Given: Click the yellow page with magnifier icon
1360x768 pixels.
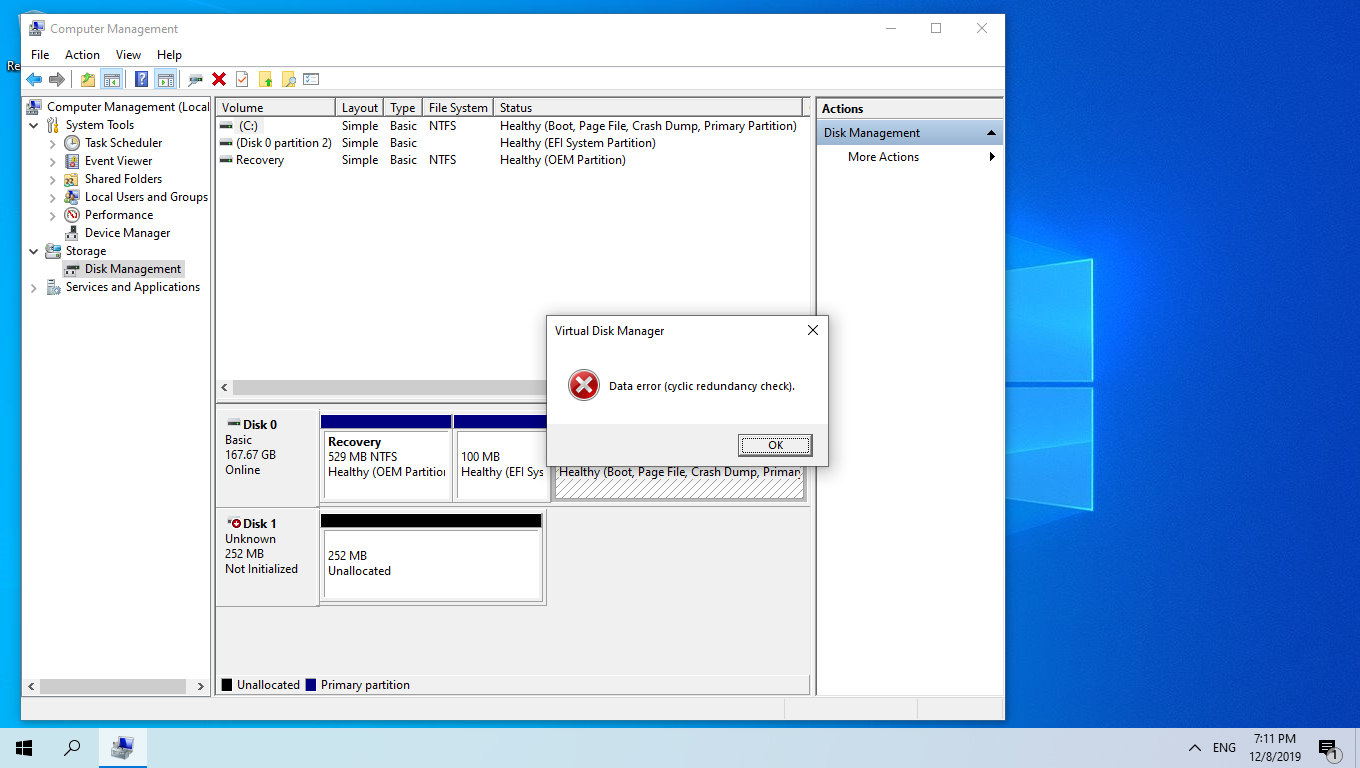Looking at the screenshot, I should click(x=288, y=79).
